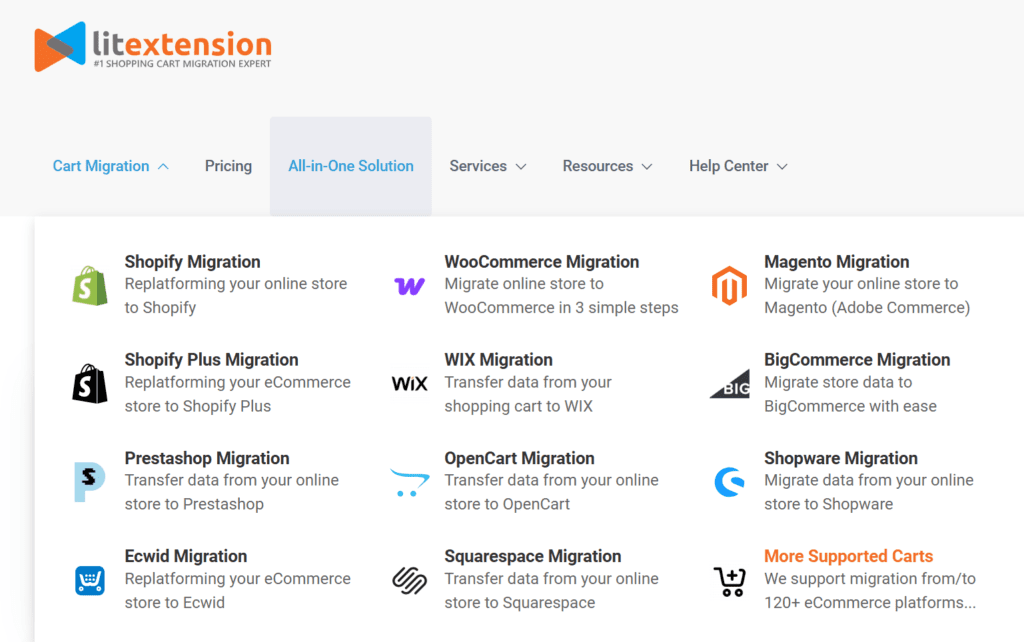Screen dimensions: 1024x642
Task: Open the Pricing menu item
Action: 228,166
